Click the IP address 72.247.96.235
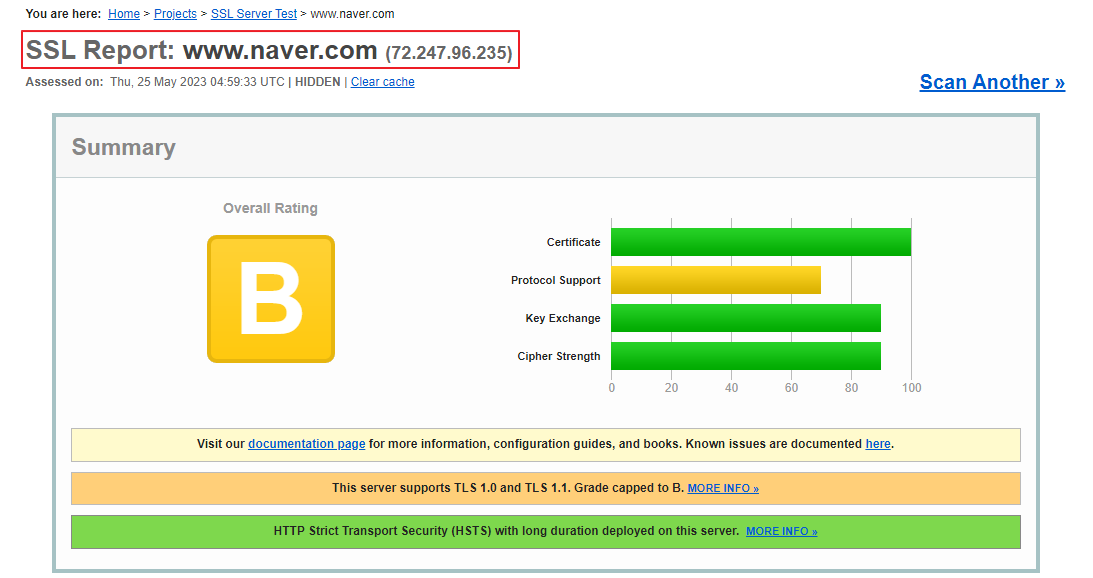Viewport: 1093px width, 578px height. click(449, 53)
